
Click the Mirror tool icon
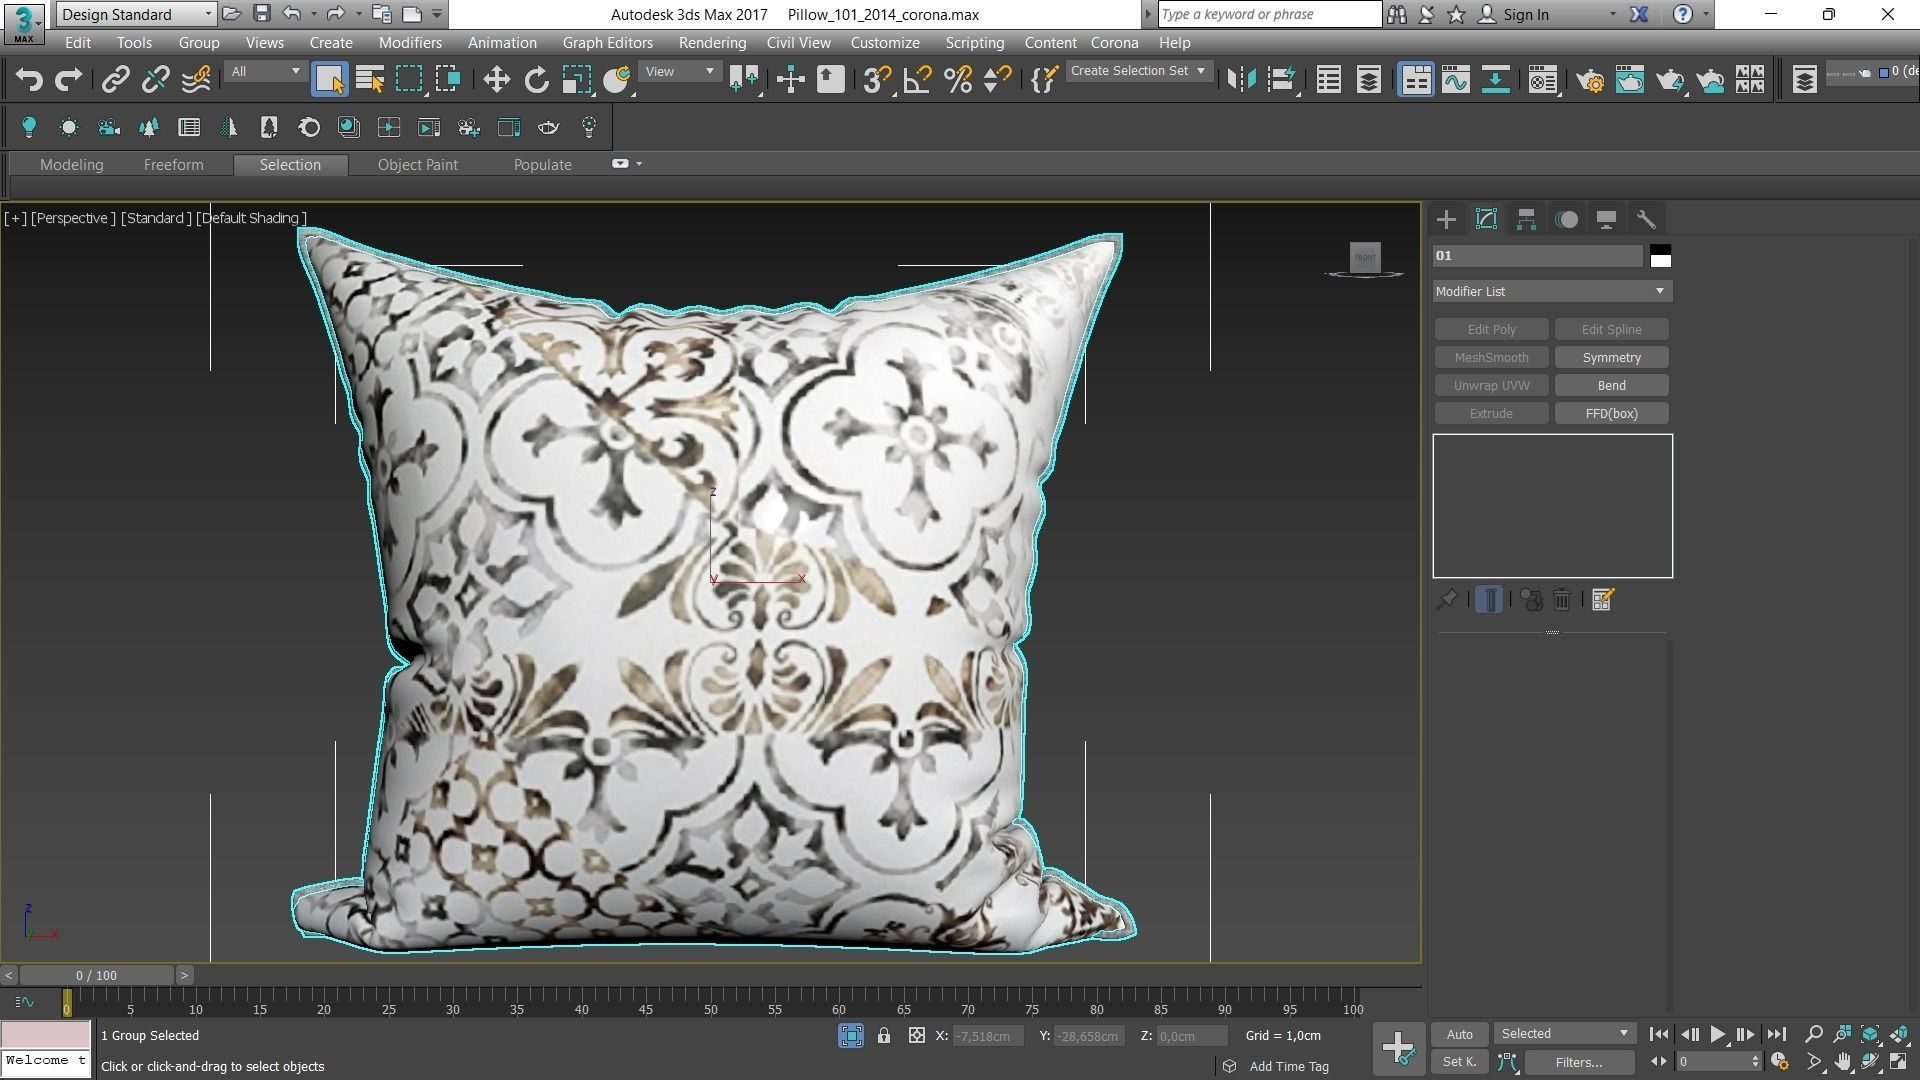[1241, 80]
